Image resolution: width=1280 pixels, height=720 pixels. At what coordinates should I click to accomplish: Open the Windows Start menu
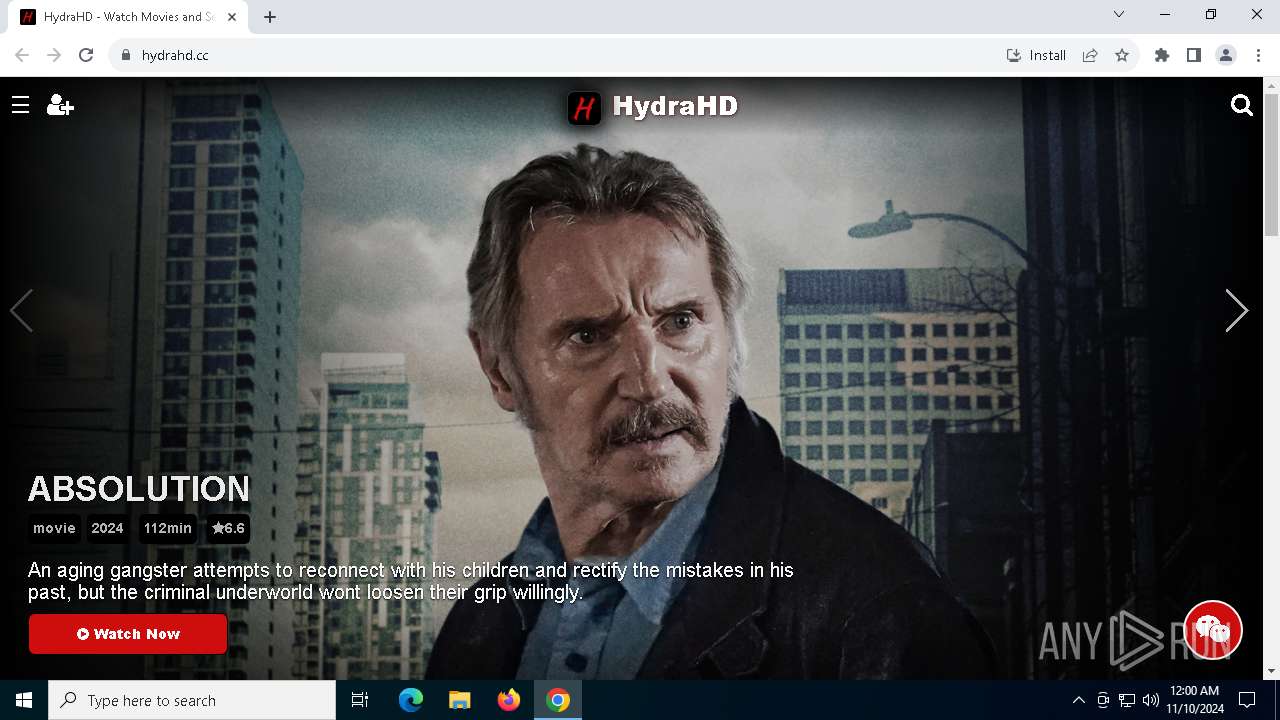pos(24,700)
